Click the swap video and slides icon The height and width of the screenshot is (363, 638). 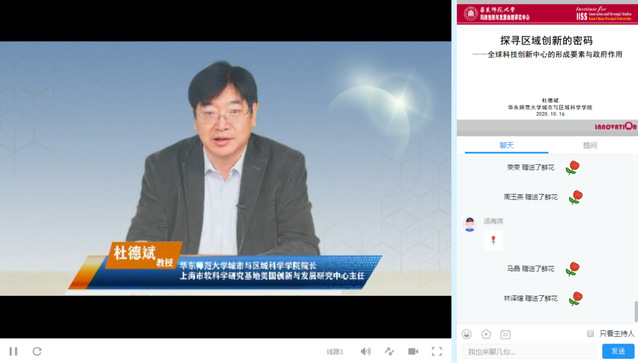(389, 351)
